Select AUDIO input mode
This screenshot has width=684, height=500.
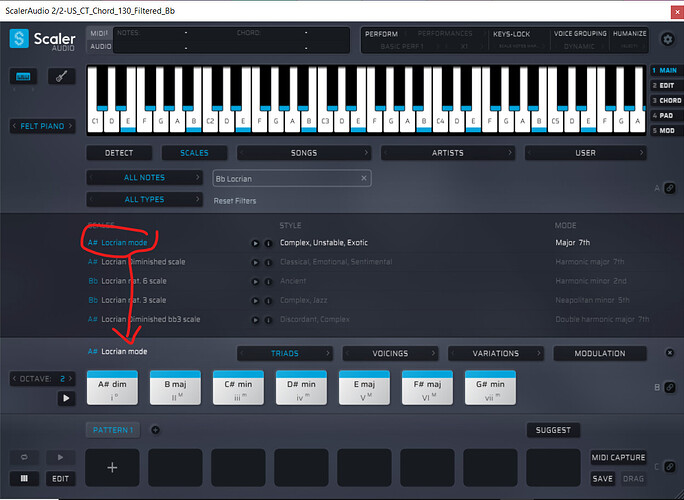click(x=100, y=46)
